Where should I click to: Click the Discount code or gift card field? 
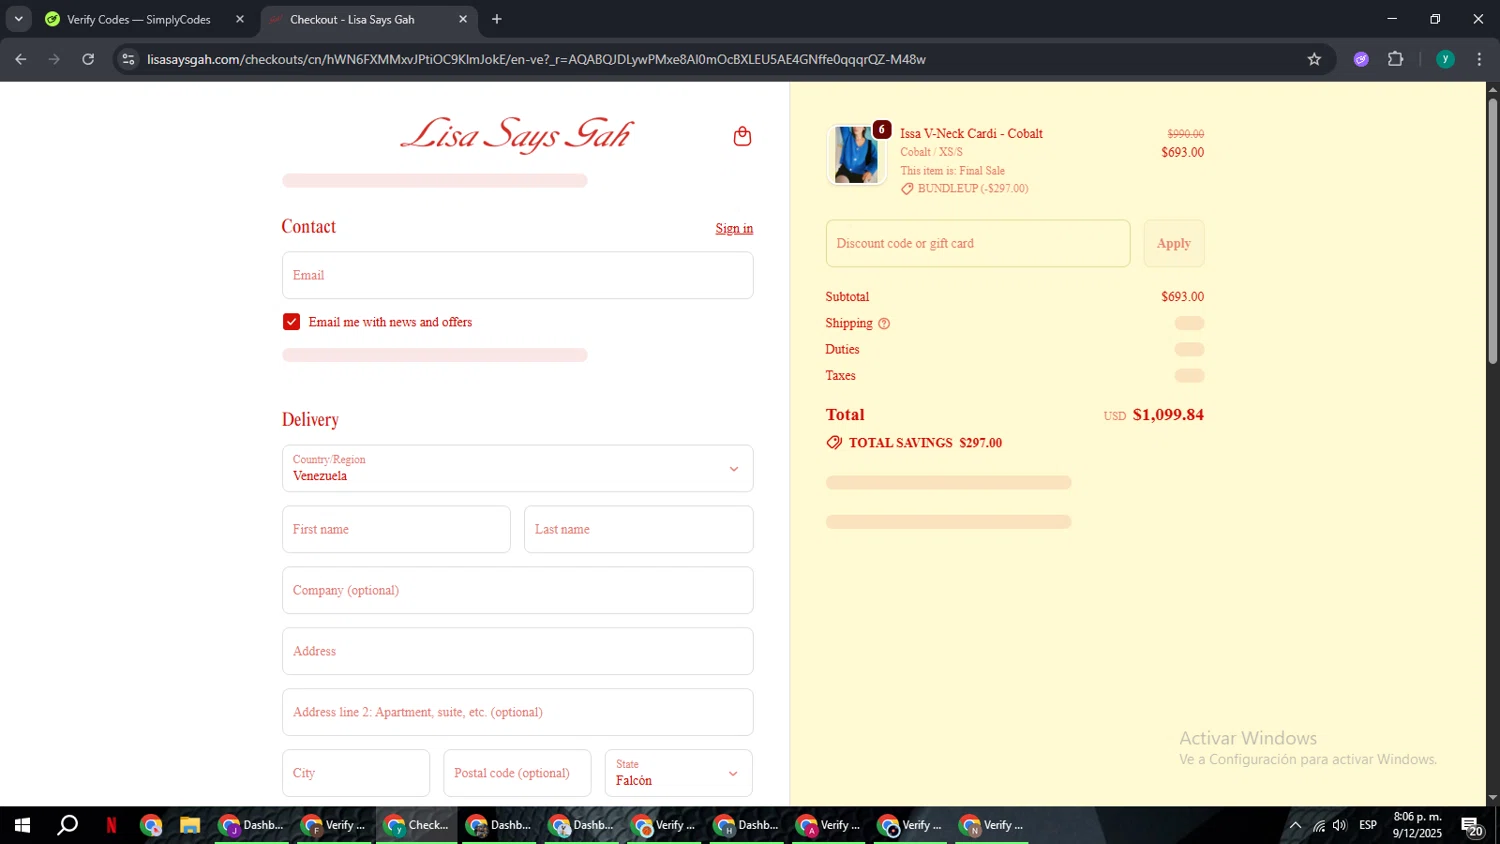[978, 243]
